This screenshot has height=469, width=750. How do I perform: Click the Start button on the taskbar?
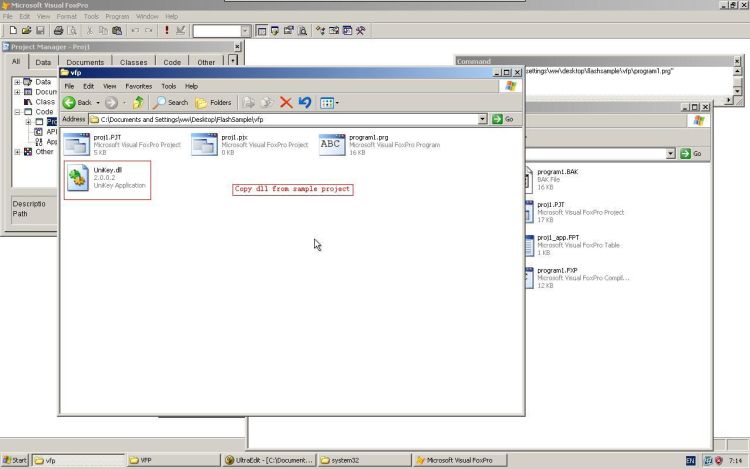tap(15, 460)
